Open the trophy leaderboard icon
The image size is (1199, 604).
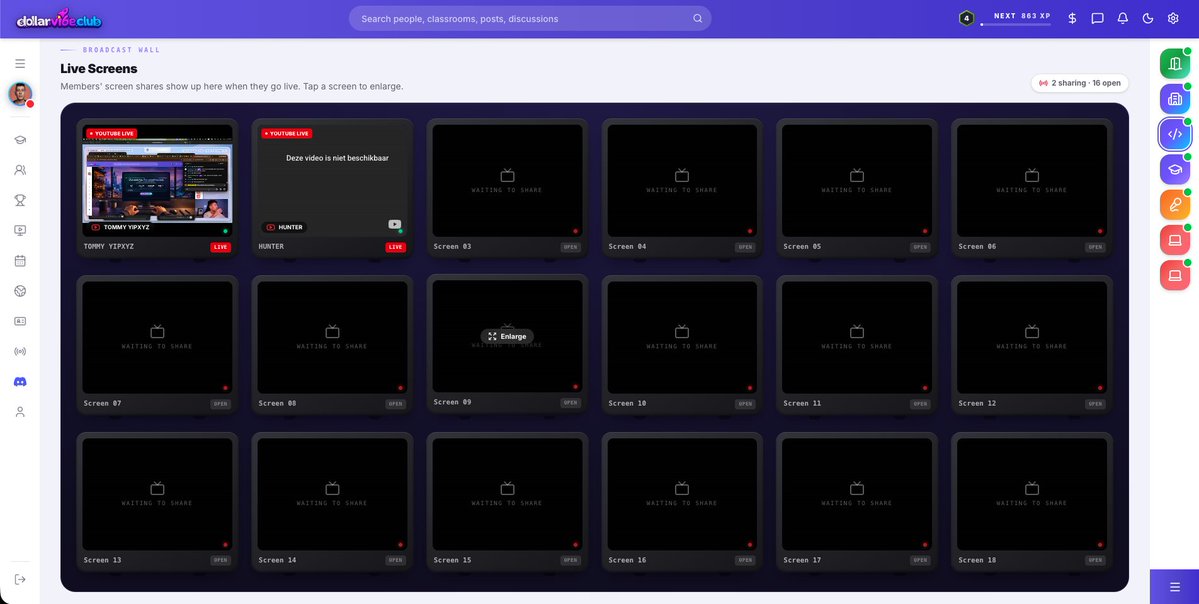pos(20,200)
